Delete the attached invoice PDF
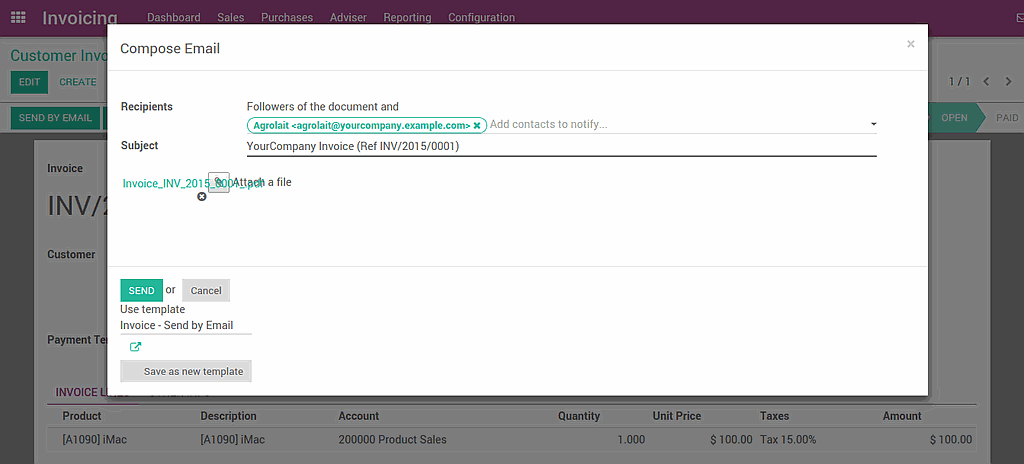This screenshot has height=464, width=1024. coord(202,197)
